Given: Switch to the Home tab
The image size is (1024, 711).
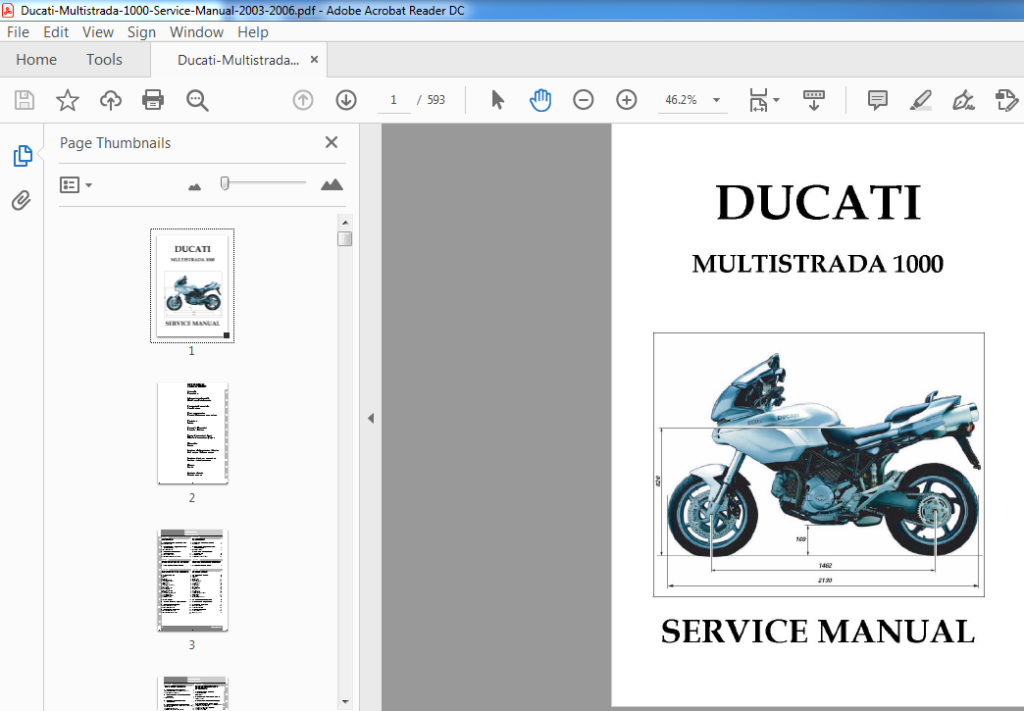Looking at the screenshot, I should click(x=36, y=59).
